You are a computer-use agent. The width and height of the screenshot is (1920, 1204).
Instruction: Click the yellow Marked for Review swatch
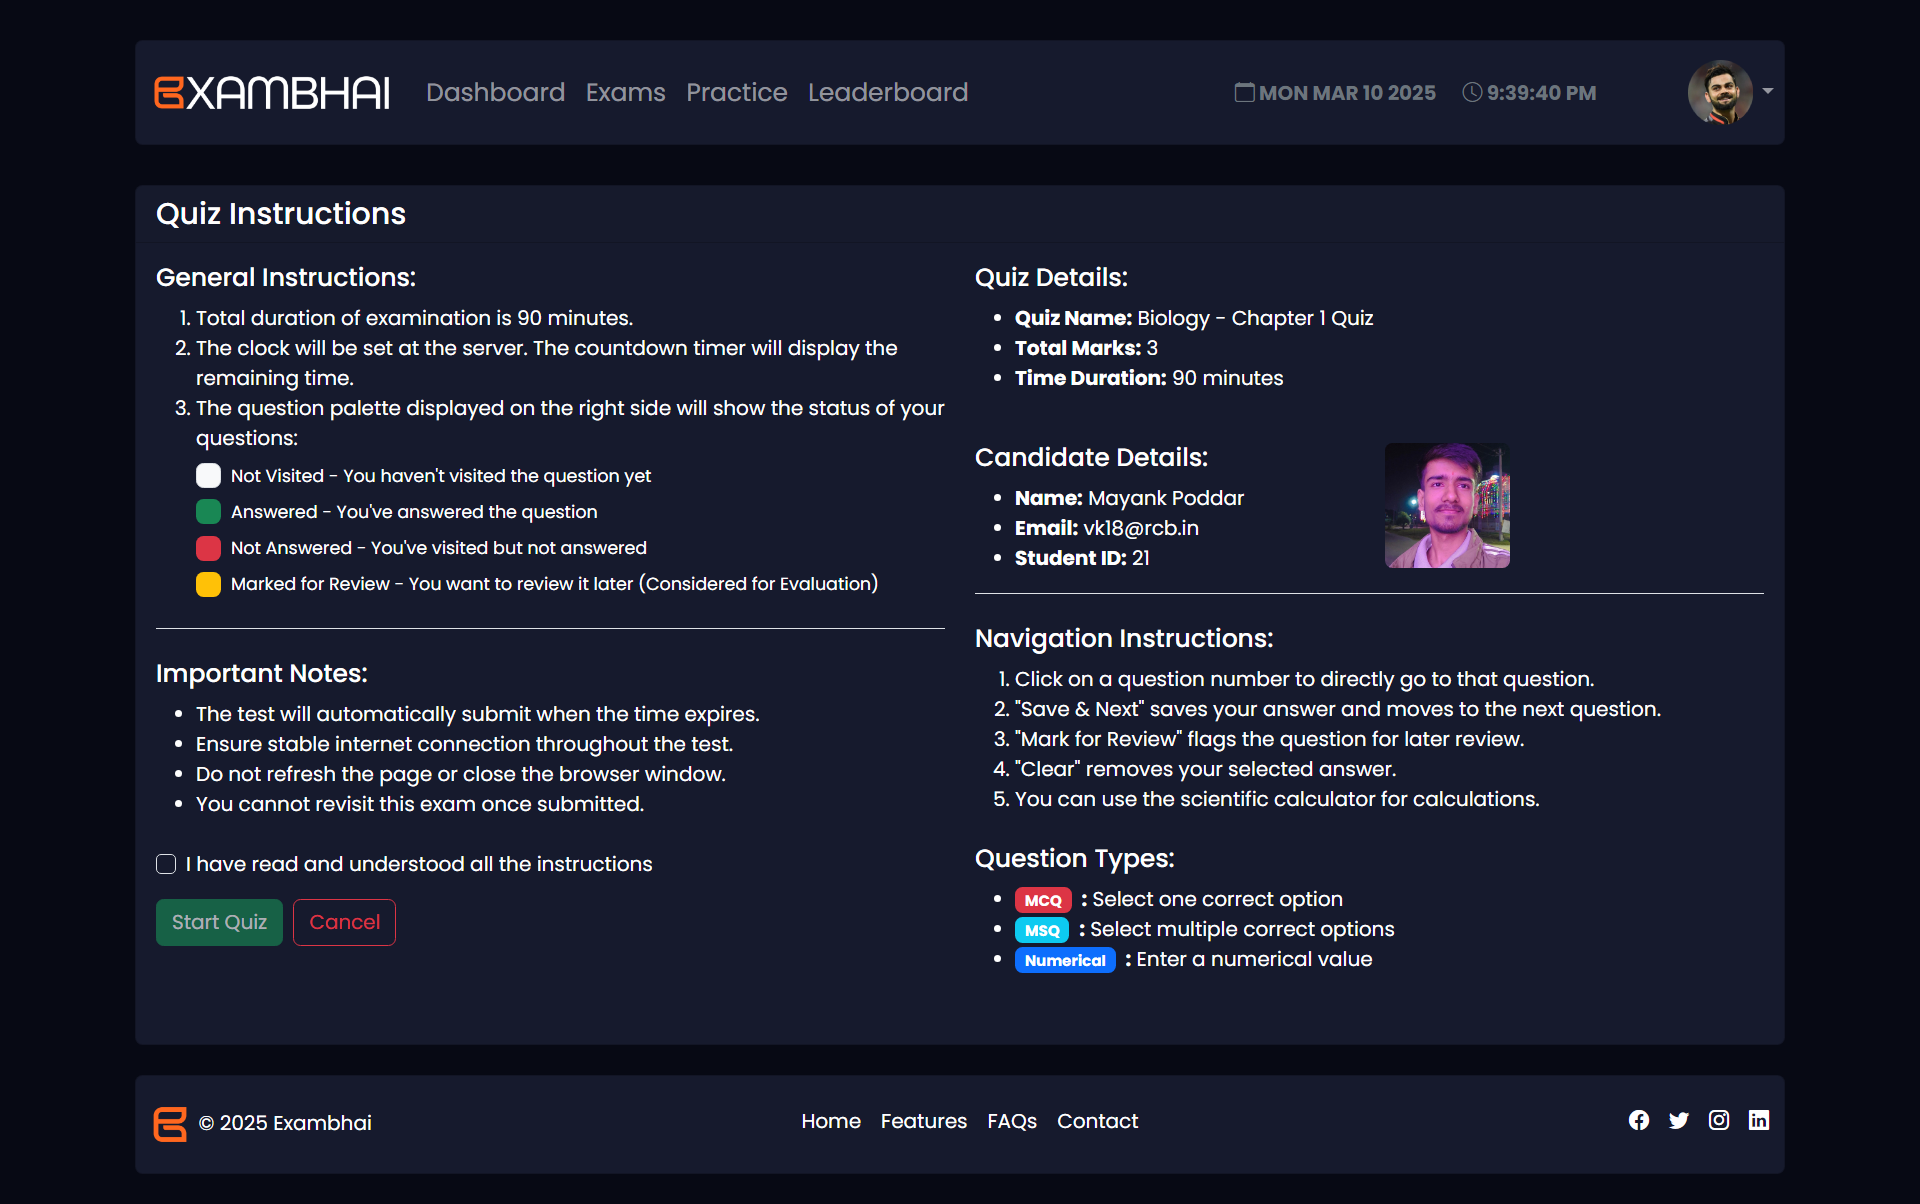pyautogui.click(x=208, y=584)
